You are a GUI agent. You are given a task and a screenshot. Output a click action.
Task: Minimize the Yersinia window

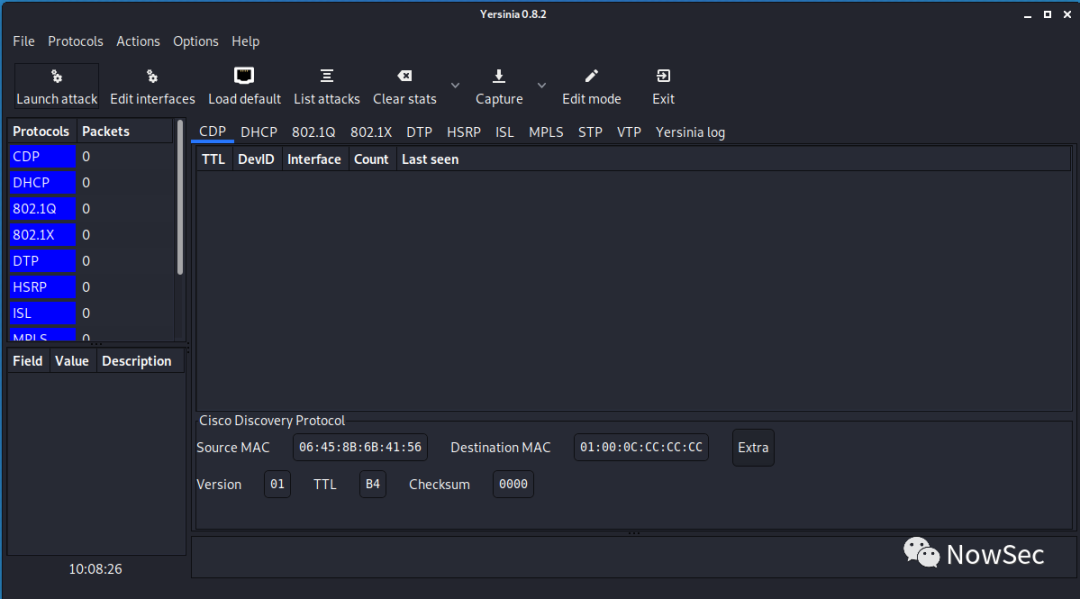pos(1028,14)
